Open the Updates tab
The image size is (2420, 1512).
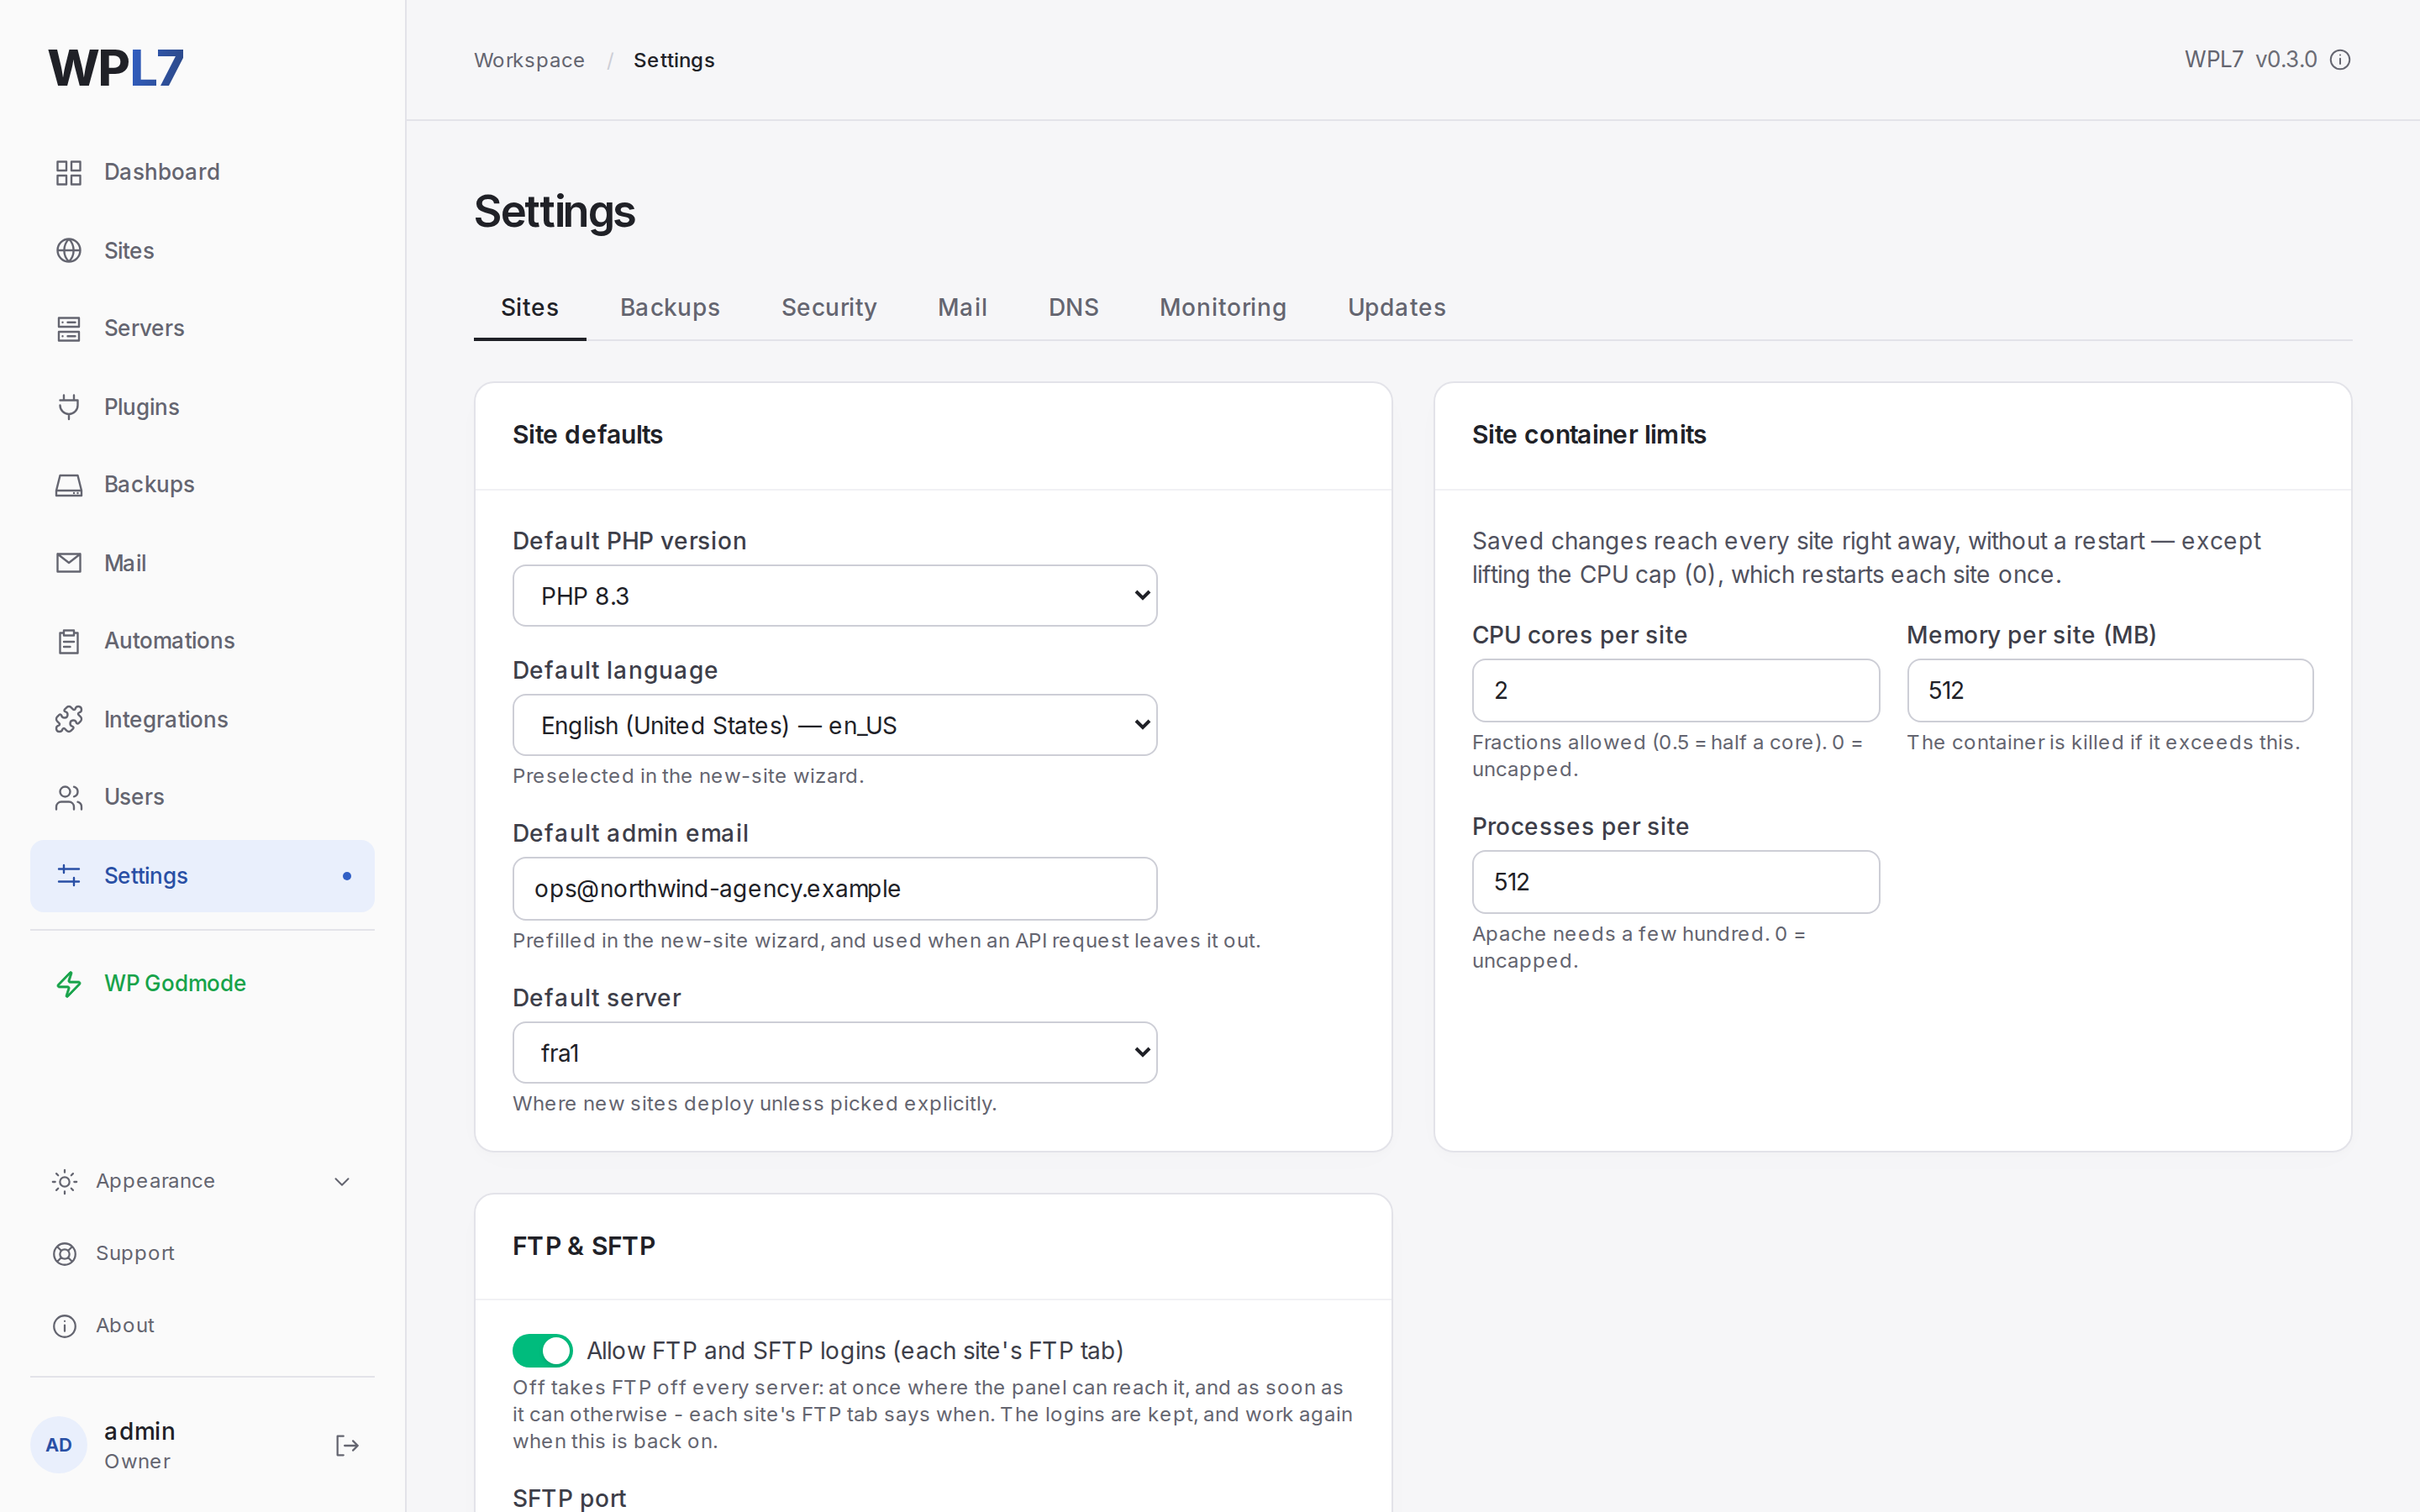[1396, 307]
